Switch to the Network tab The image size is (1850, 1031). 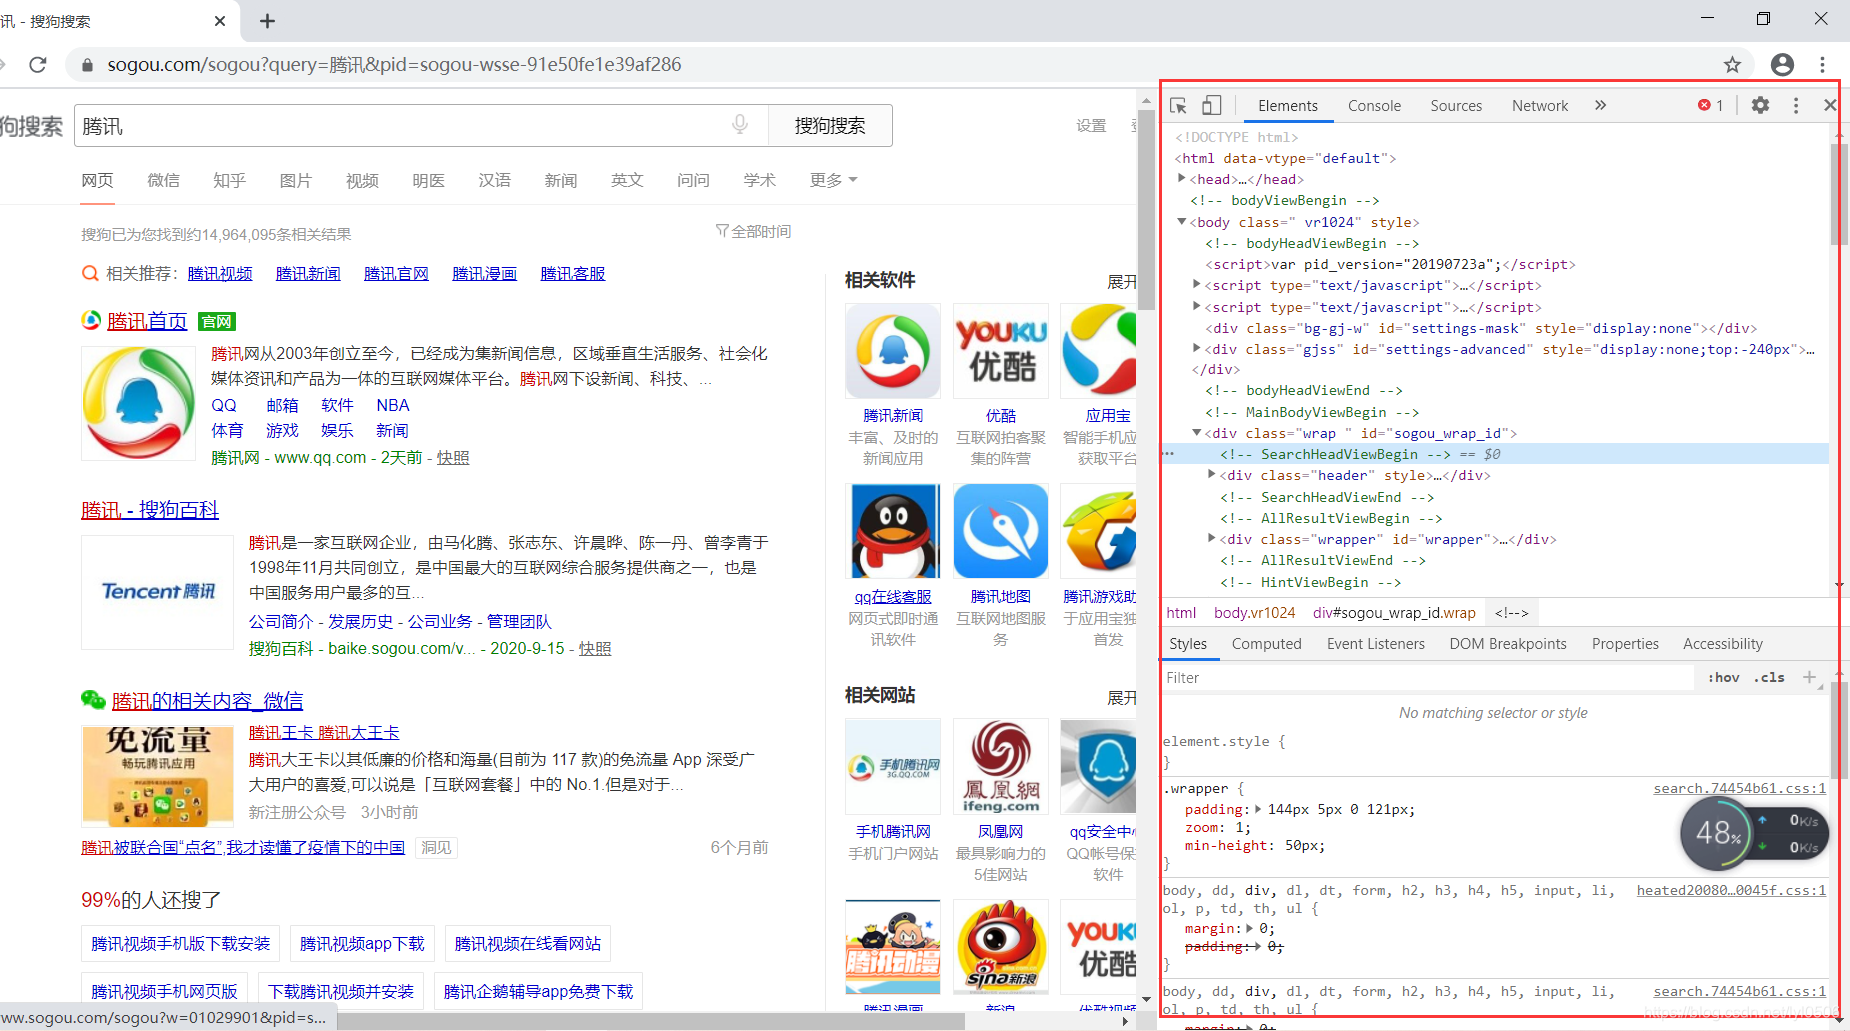(x=1540, y=105)
